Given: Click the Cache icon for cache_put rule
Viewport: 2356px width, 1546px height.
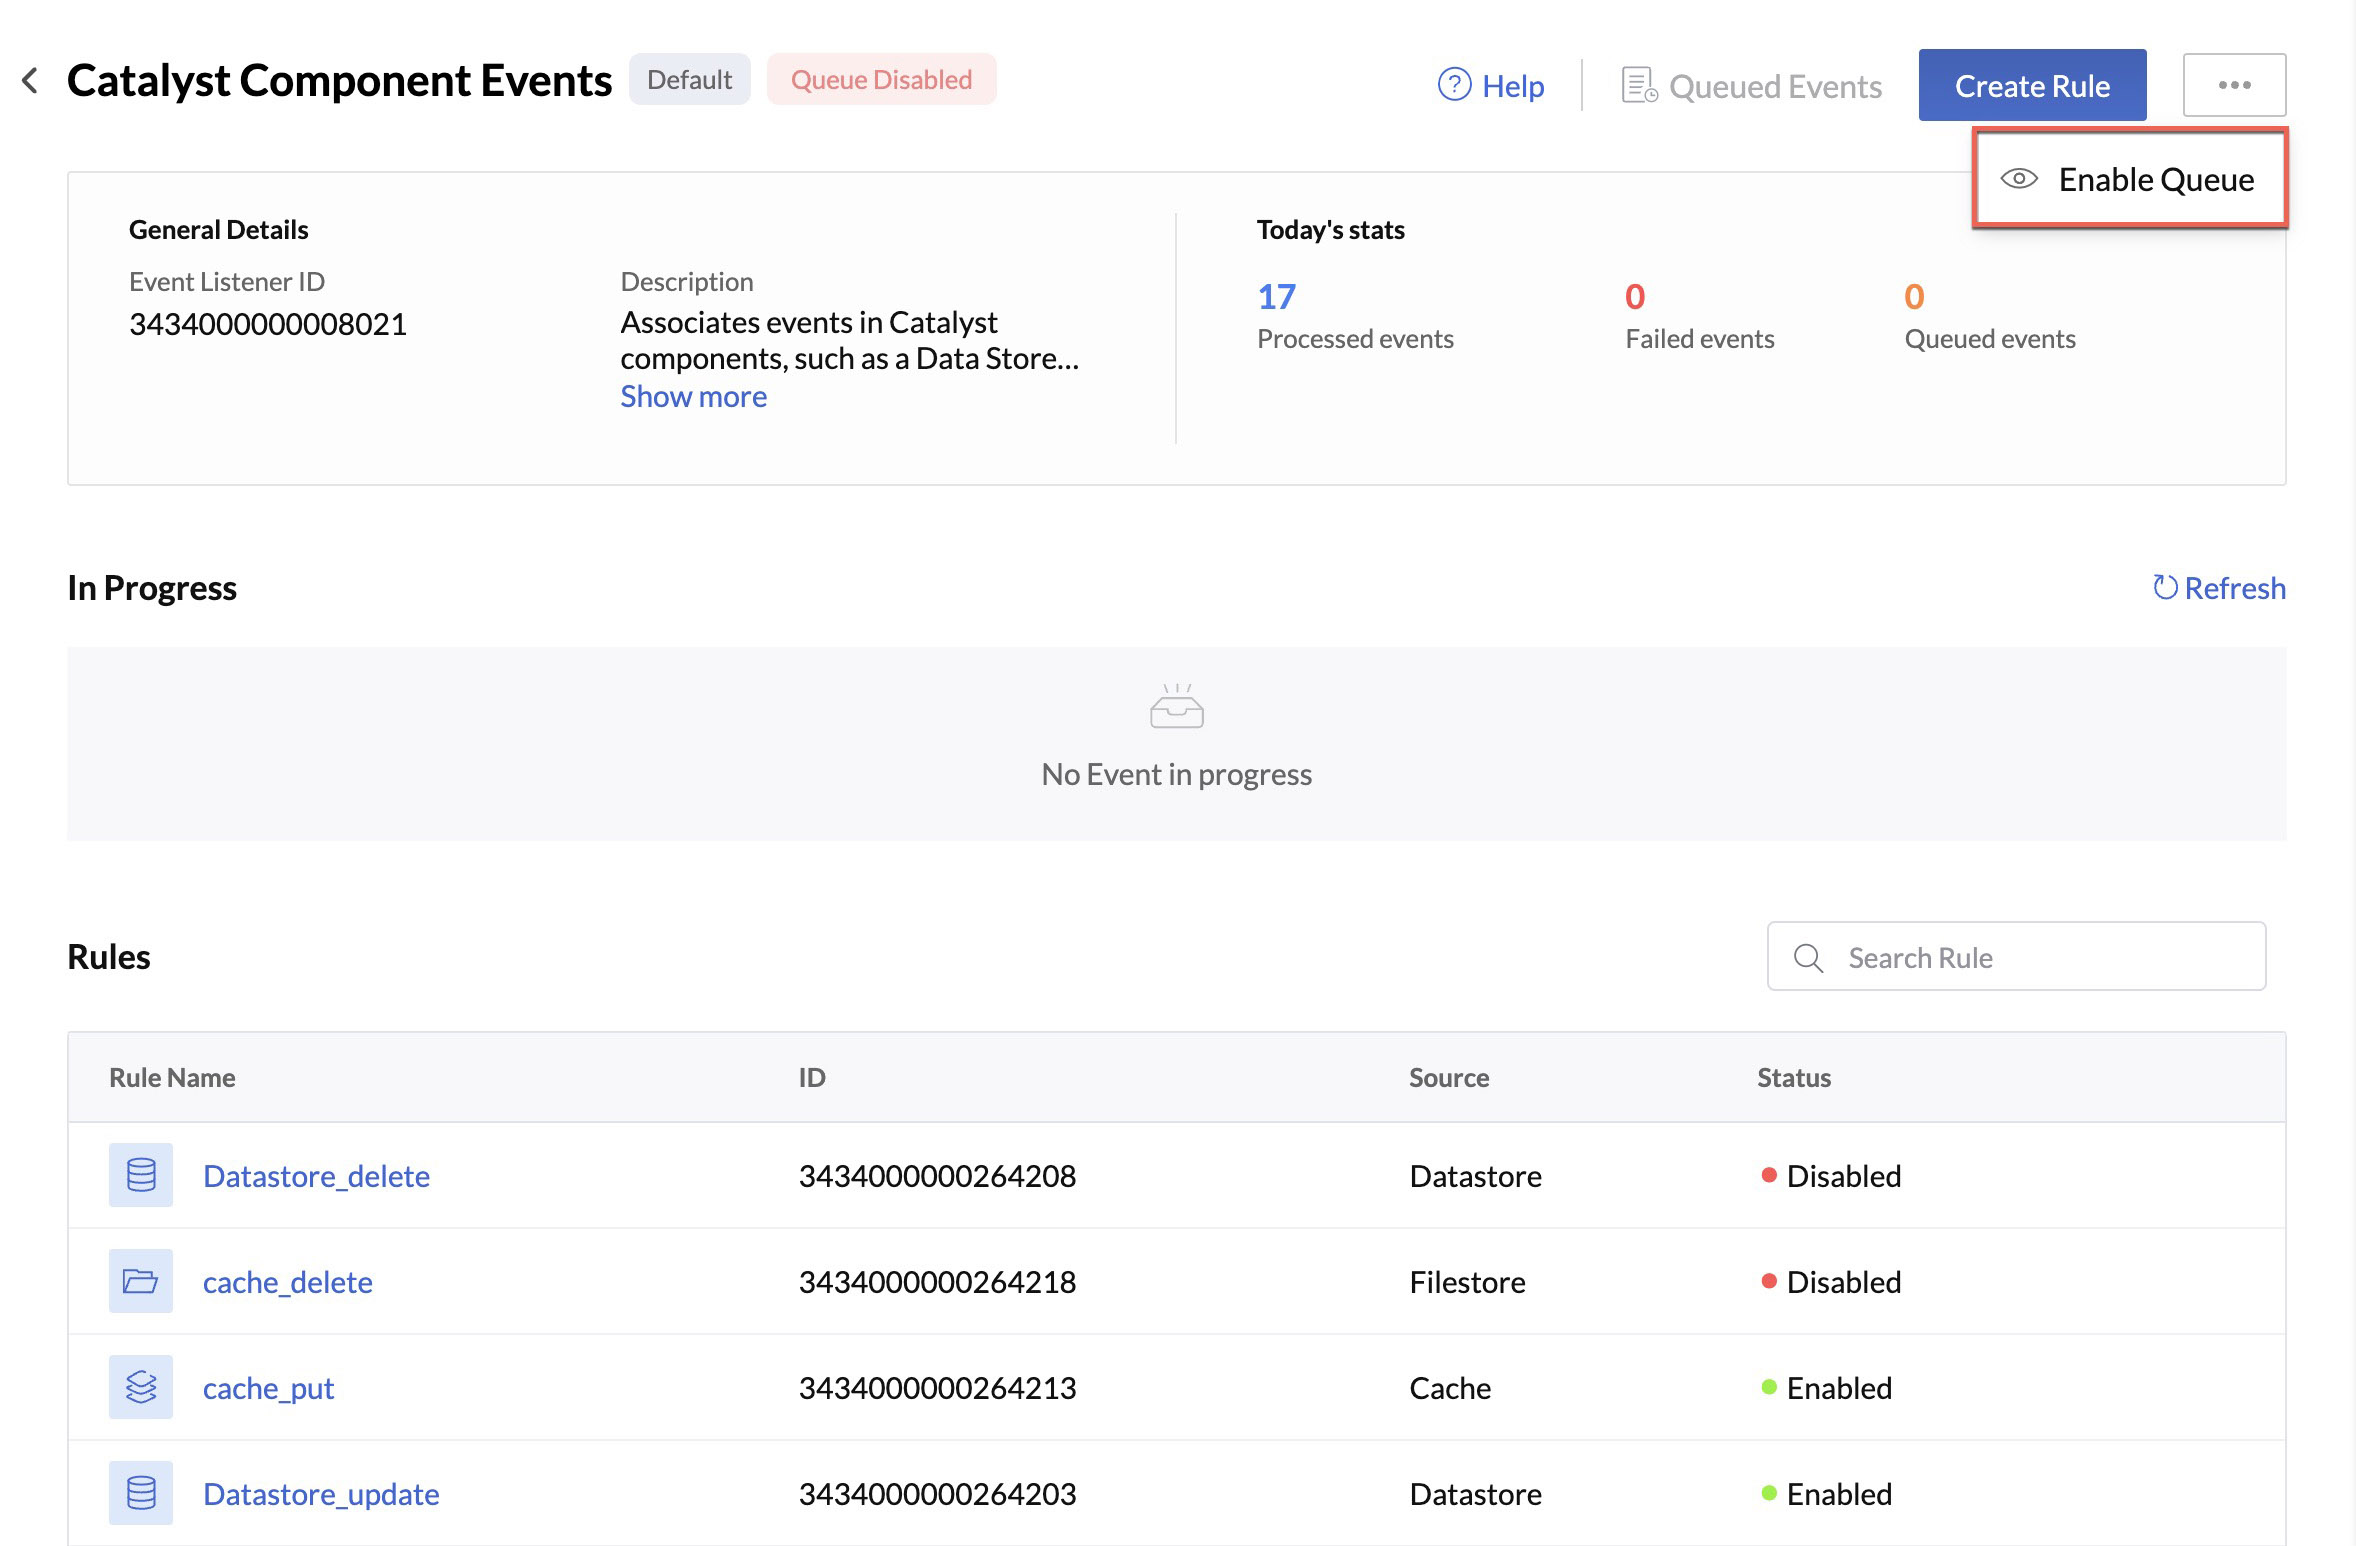Looking at the screenshot, I should [138, 1386].
